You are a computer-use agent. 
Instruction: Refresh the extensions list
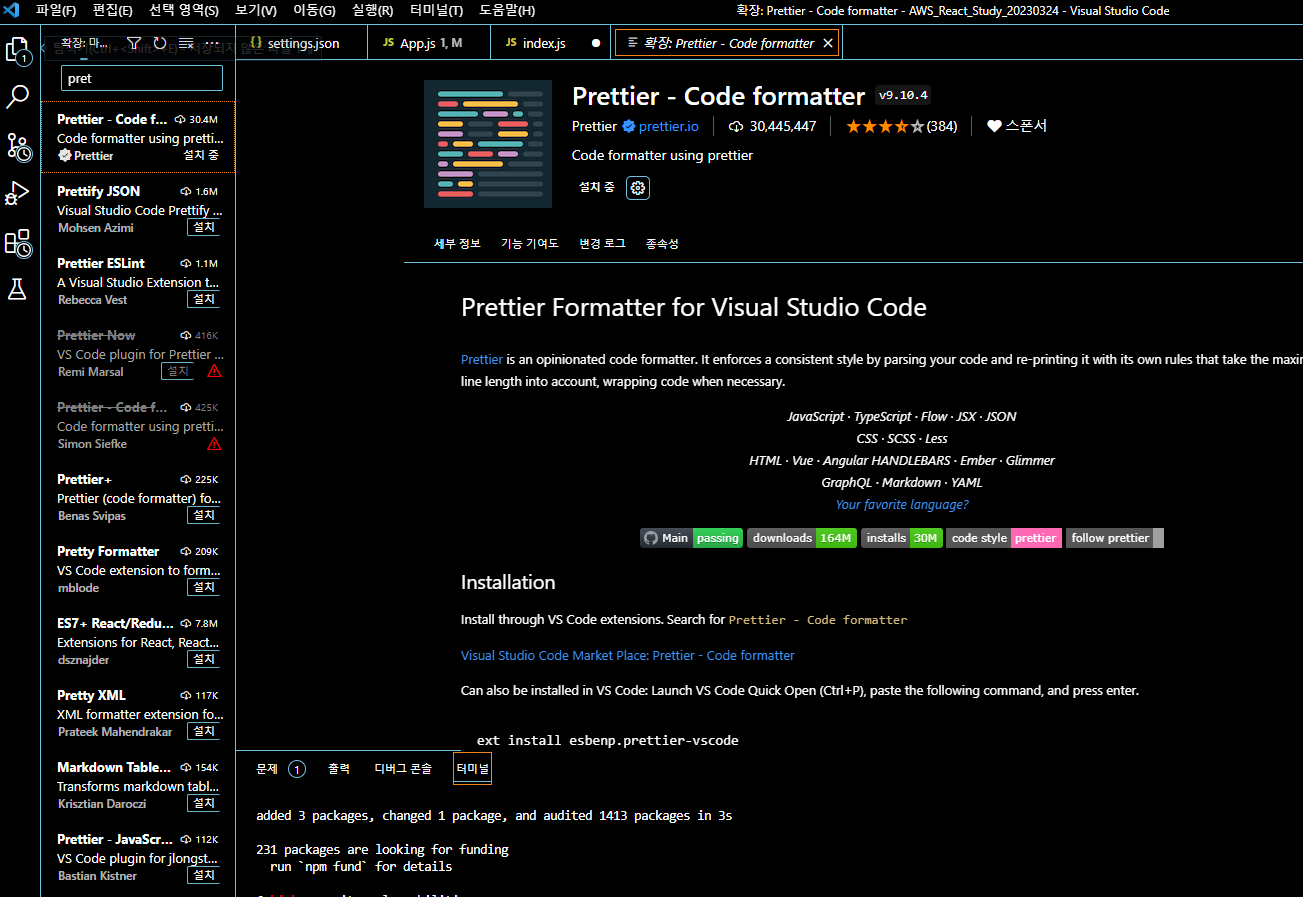click(160, 43)
